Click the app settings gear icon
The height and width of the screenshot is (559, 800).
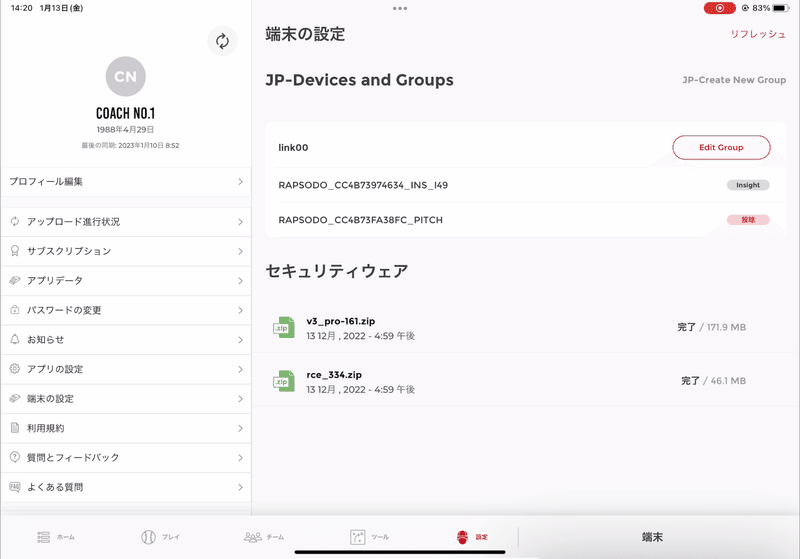(x=15, y=369)
